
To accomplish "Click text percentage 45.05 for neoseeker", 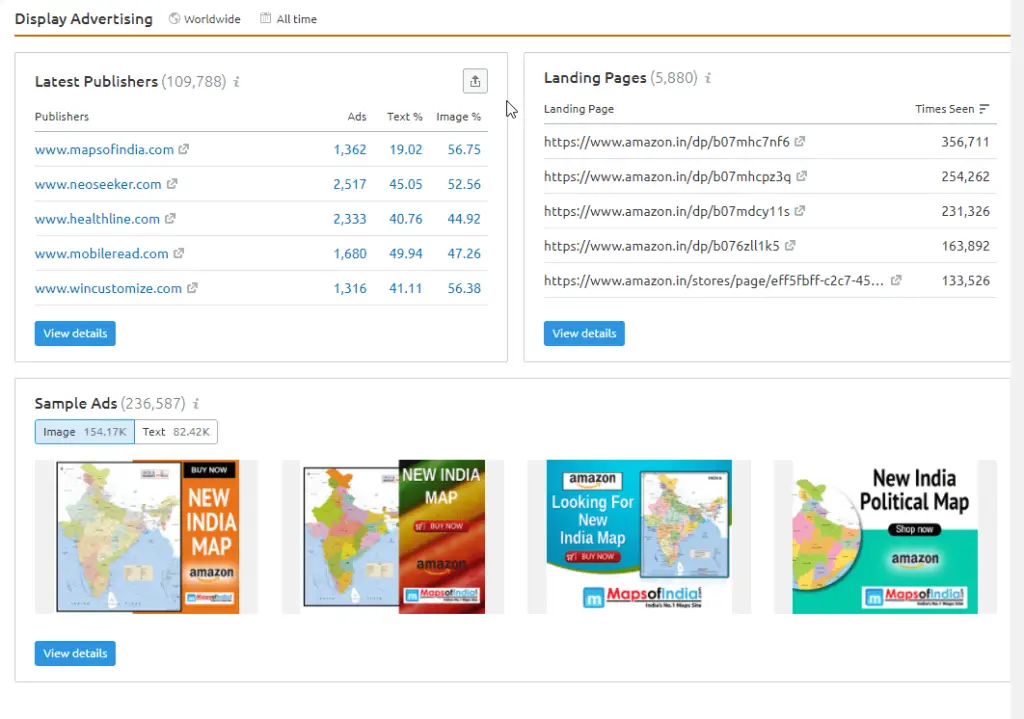I will (x=406, y=184).
